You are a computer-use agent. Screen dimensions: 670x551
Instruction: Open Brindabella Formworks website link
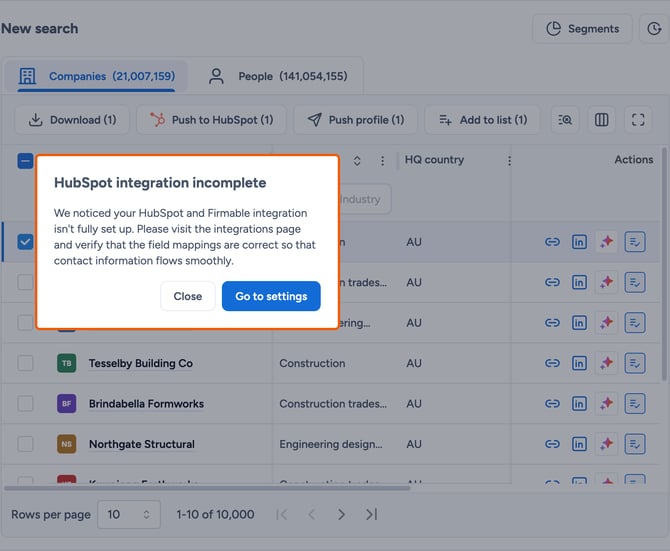pyautogui.click(x=552, y=403)
